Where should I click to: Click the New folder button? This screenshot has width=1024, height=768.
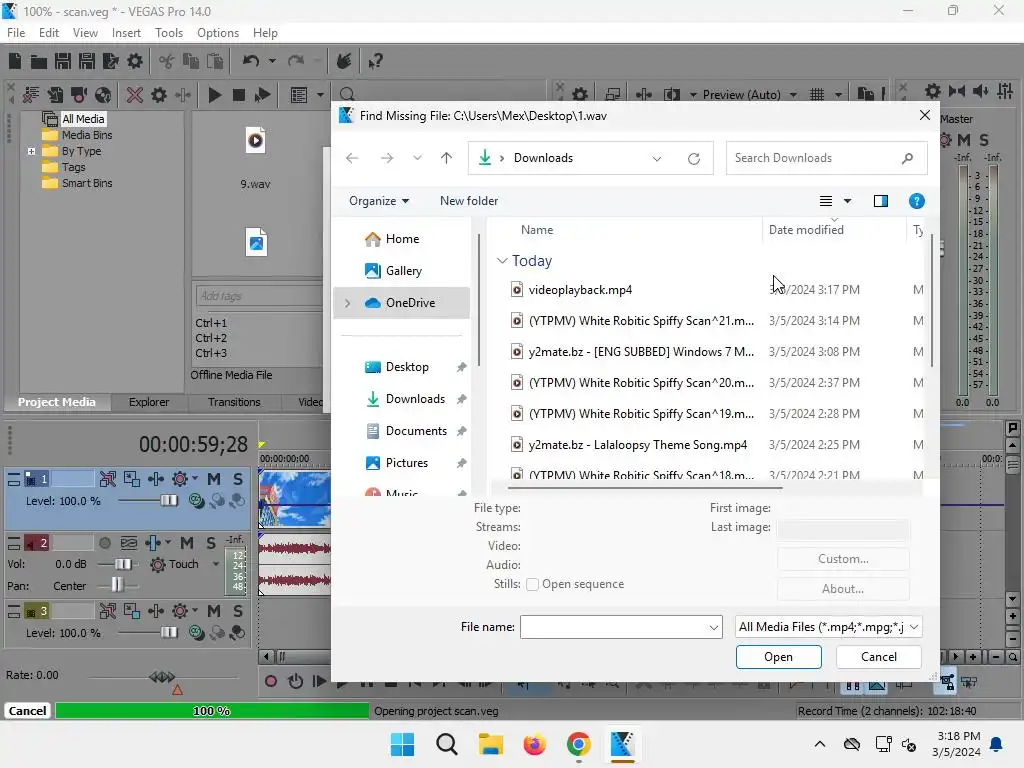pos(469,201)
